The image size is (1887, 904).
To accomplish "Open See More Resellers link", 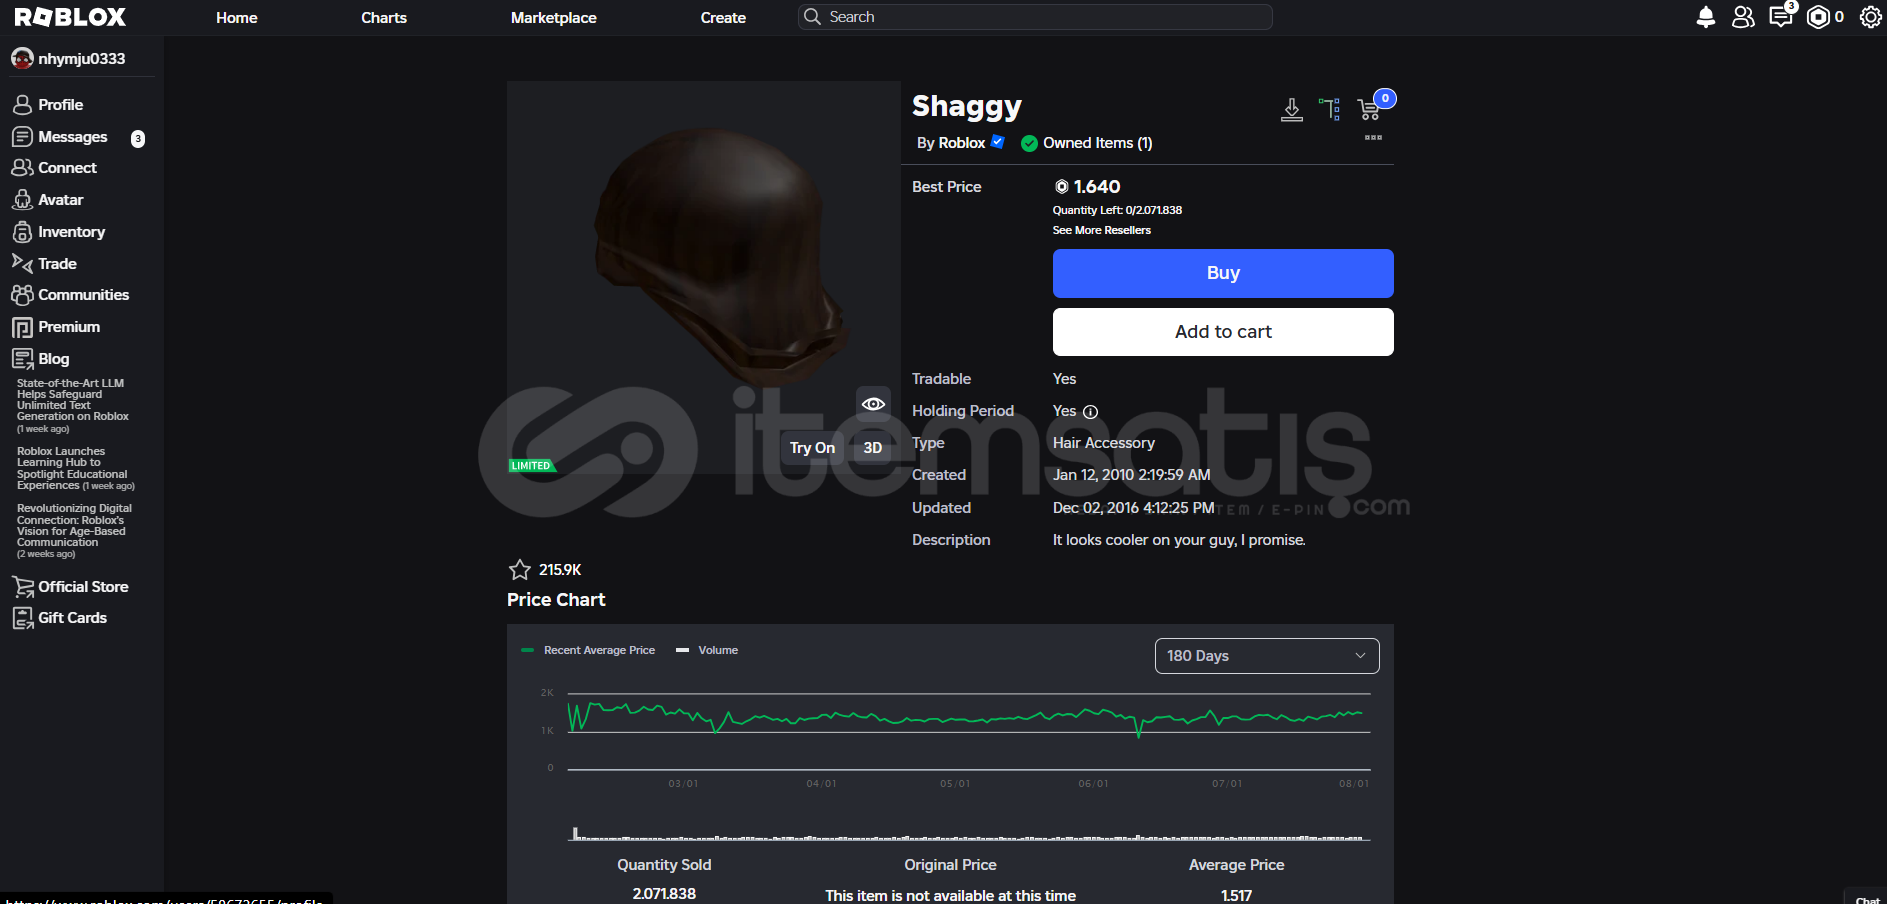I will [x=1102, y=230].
